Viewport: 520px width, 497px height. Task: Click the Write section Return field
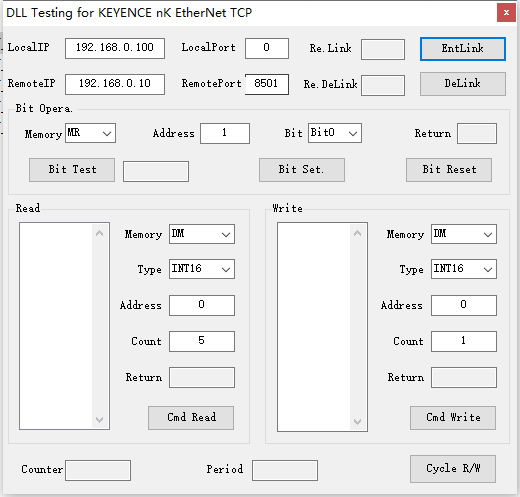click(x=464, y=377)
